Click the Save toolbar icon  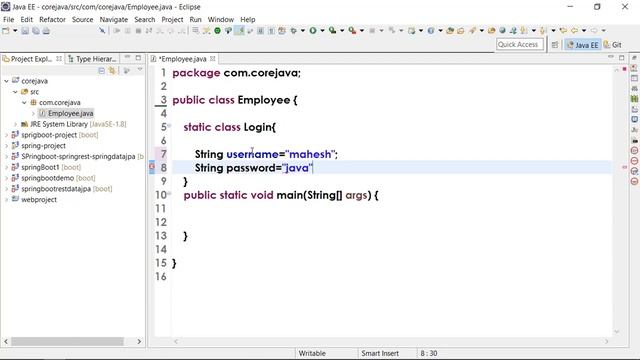point(25,31)
